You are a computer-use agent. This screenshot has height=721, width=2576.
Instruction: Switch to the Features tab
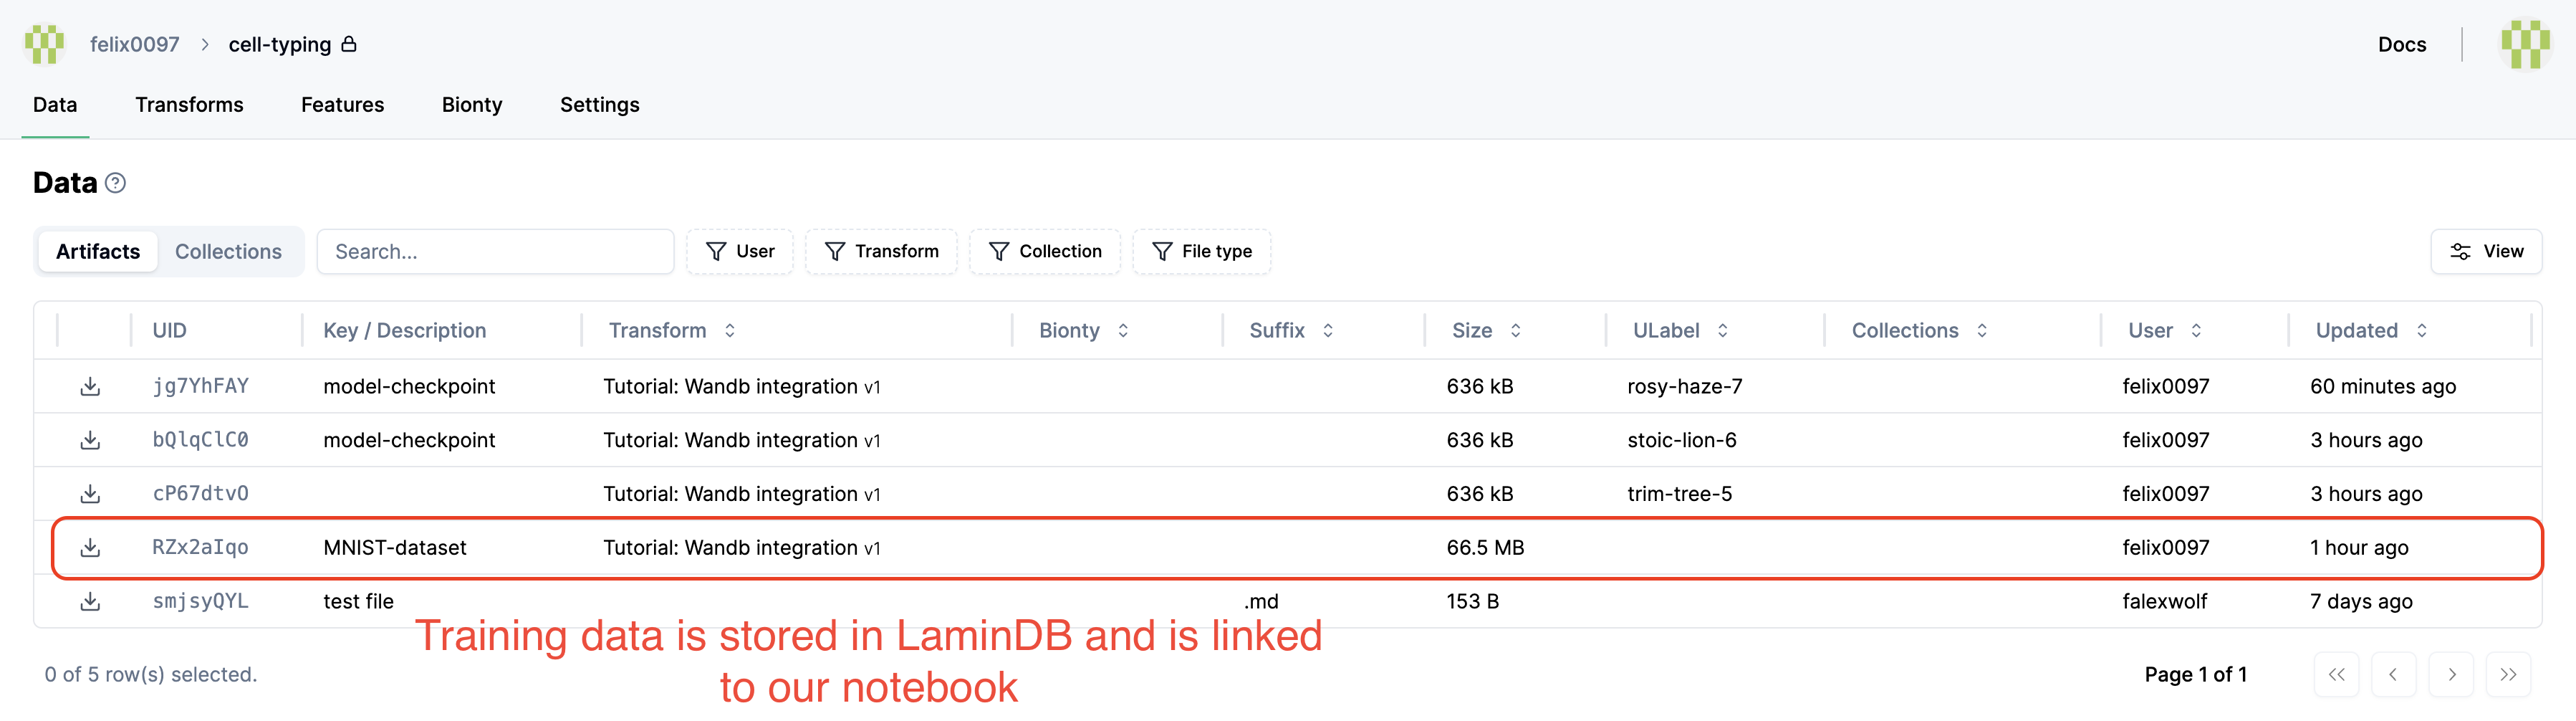coord(342,105)
